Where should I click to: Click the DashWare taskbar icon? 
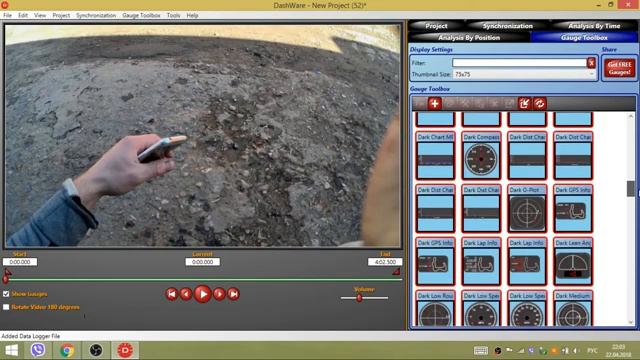(x=125, y=350)
